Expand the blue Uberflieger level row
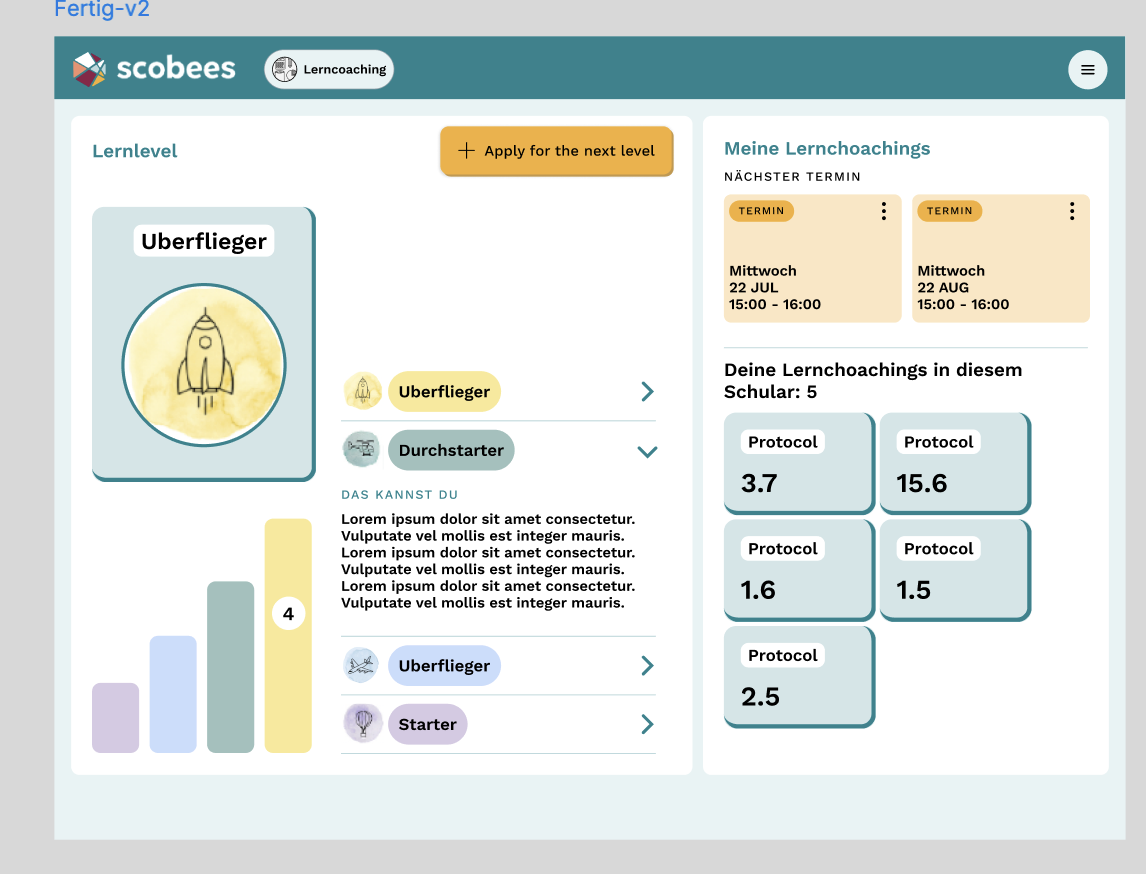The image size is (1146, 874). tap(647, 666)
